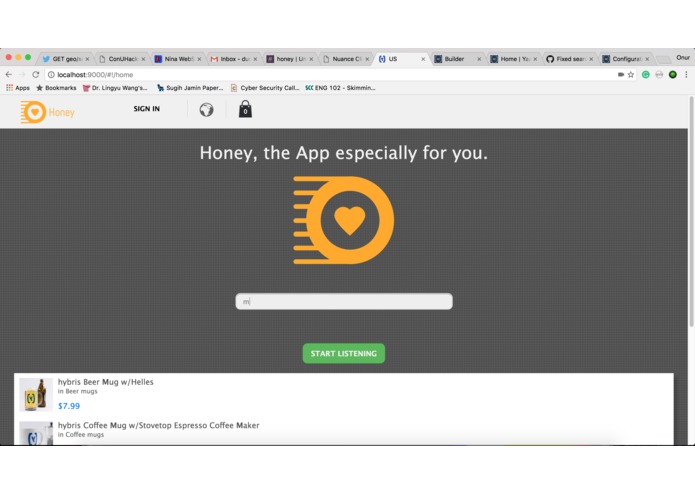Click the site info icon in address bar
The width and height of the screenshot is (695, 494).
pos(51,74)
